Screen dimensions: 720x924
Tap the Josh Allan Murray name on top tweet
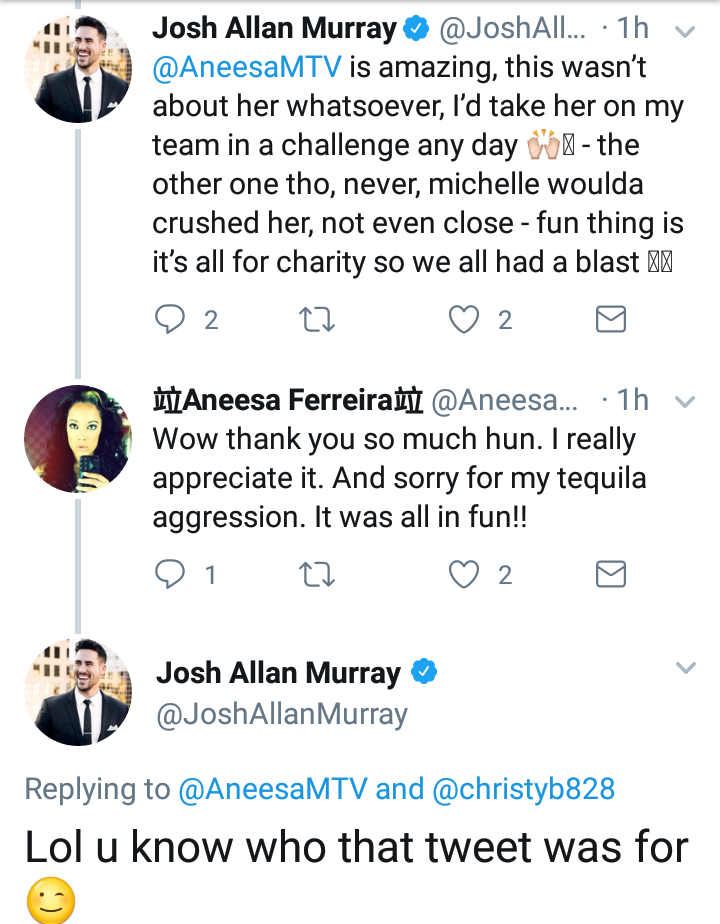275,29
